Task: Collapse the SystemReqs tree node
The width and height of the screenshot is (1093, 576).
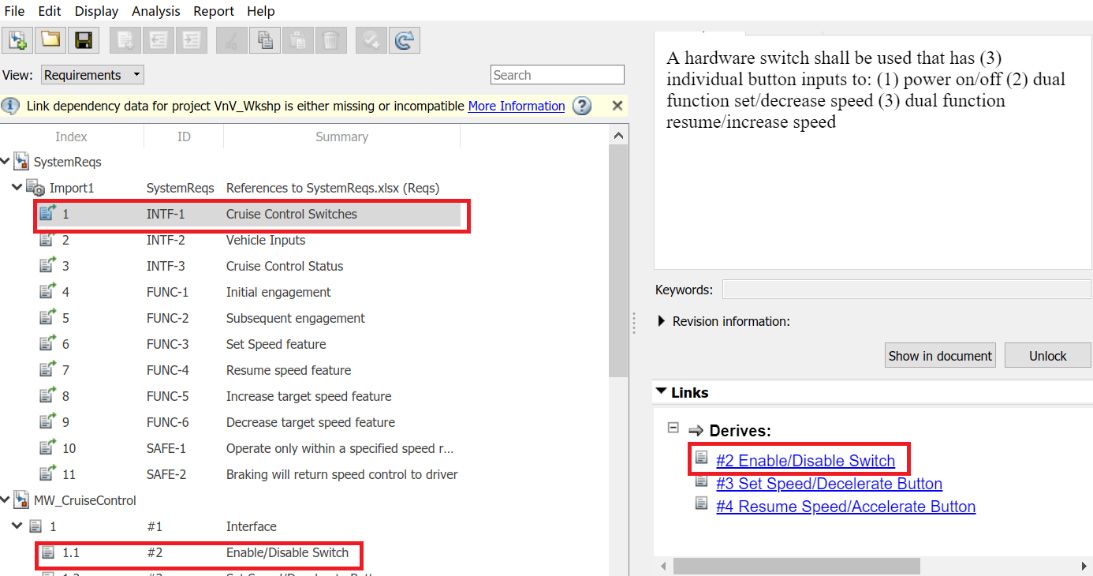Action: [7, 162]
